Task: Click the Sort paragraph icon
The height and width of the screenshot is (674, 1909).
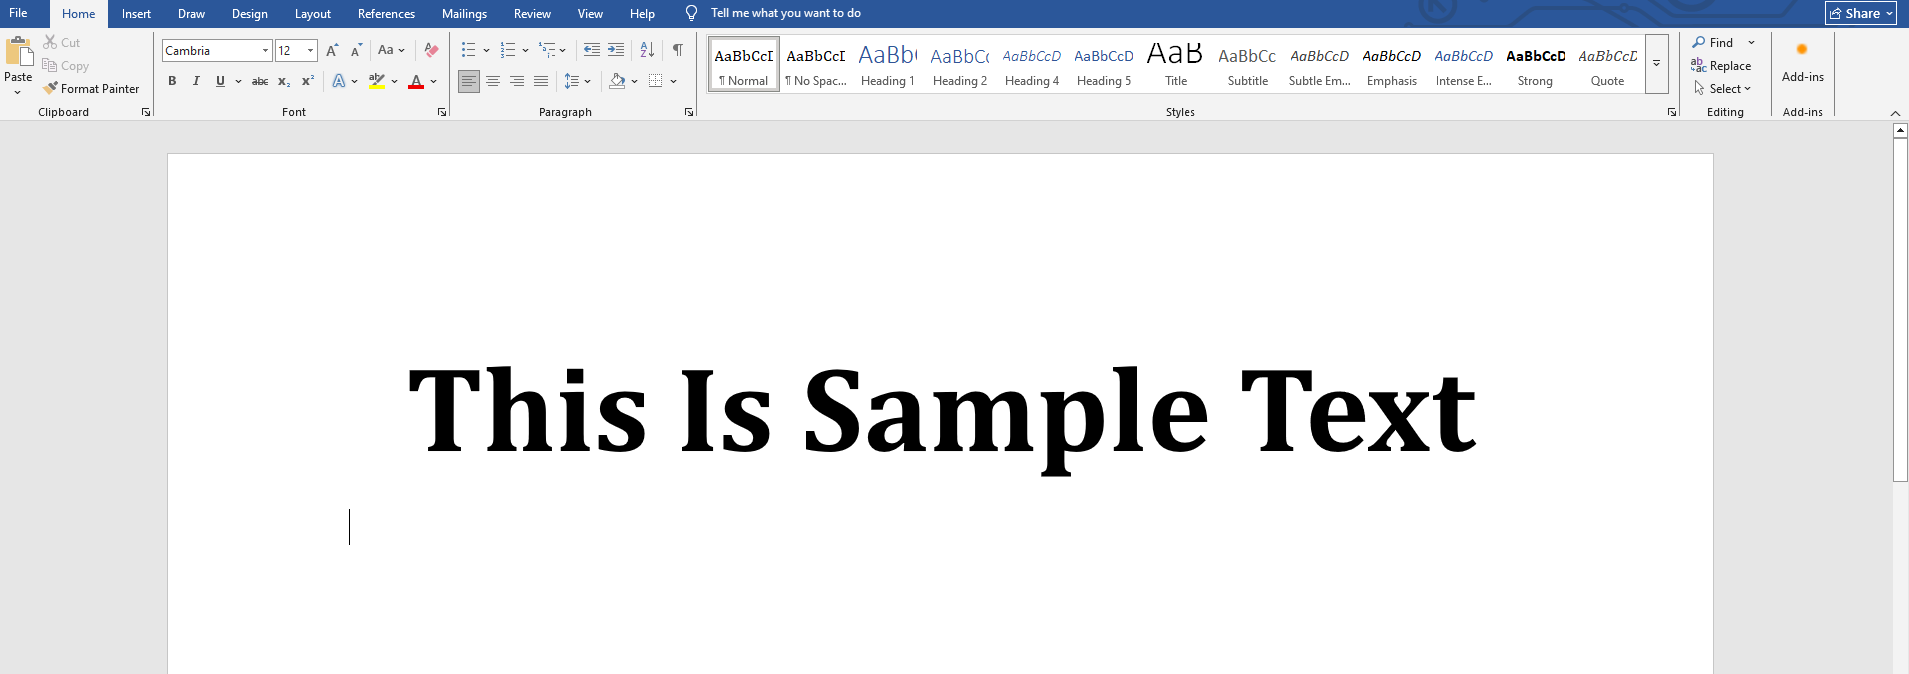Action: coord(647,50)
